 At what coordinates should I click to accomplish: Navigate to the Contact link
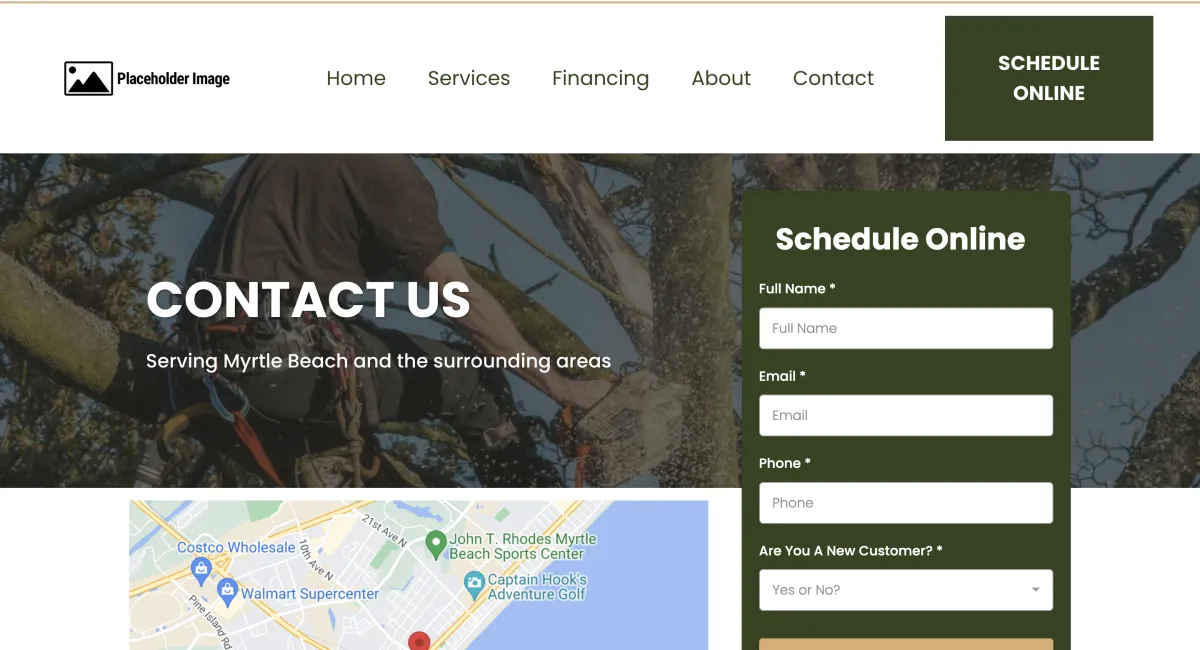pyautogui.click(x=833, y=78)
